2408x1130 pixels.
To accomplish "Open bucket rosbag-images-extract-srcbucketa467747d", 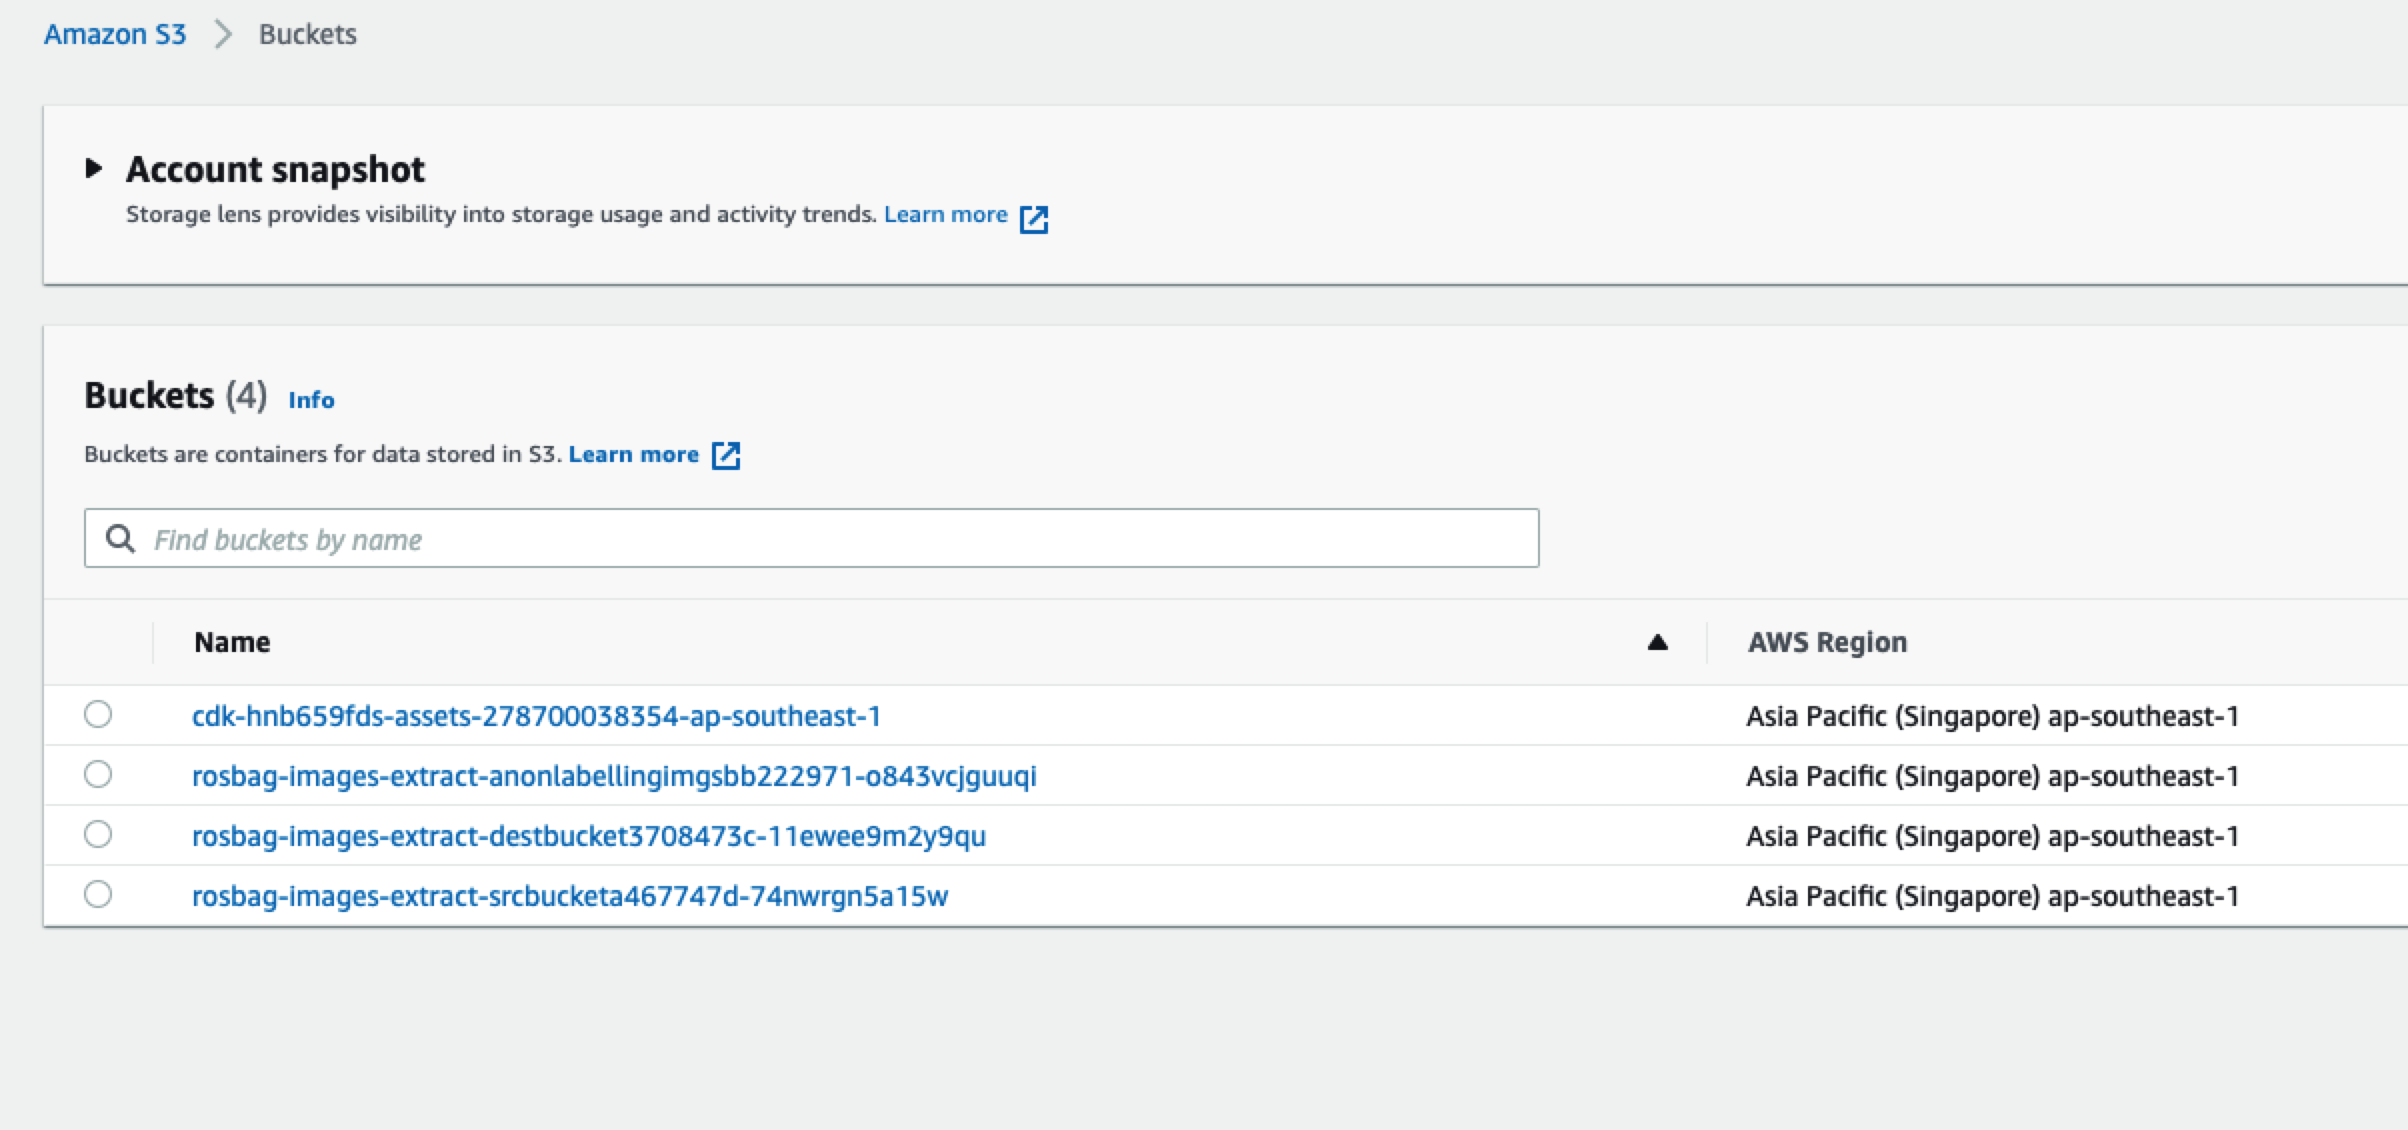I will coord(570,896).
